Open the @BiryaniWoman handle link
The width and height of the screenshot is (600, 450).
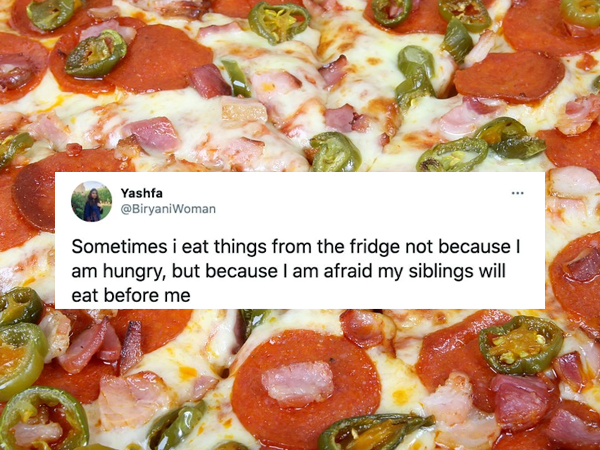[168, 209]
